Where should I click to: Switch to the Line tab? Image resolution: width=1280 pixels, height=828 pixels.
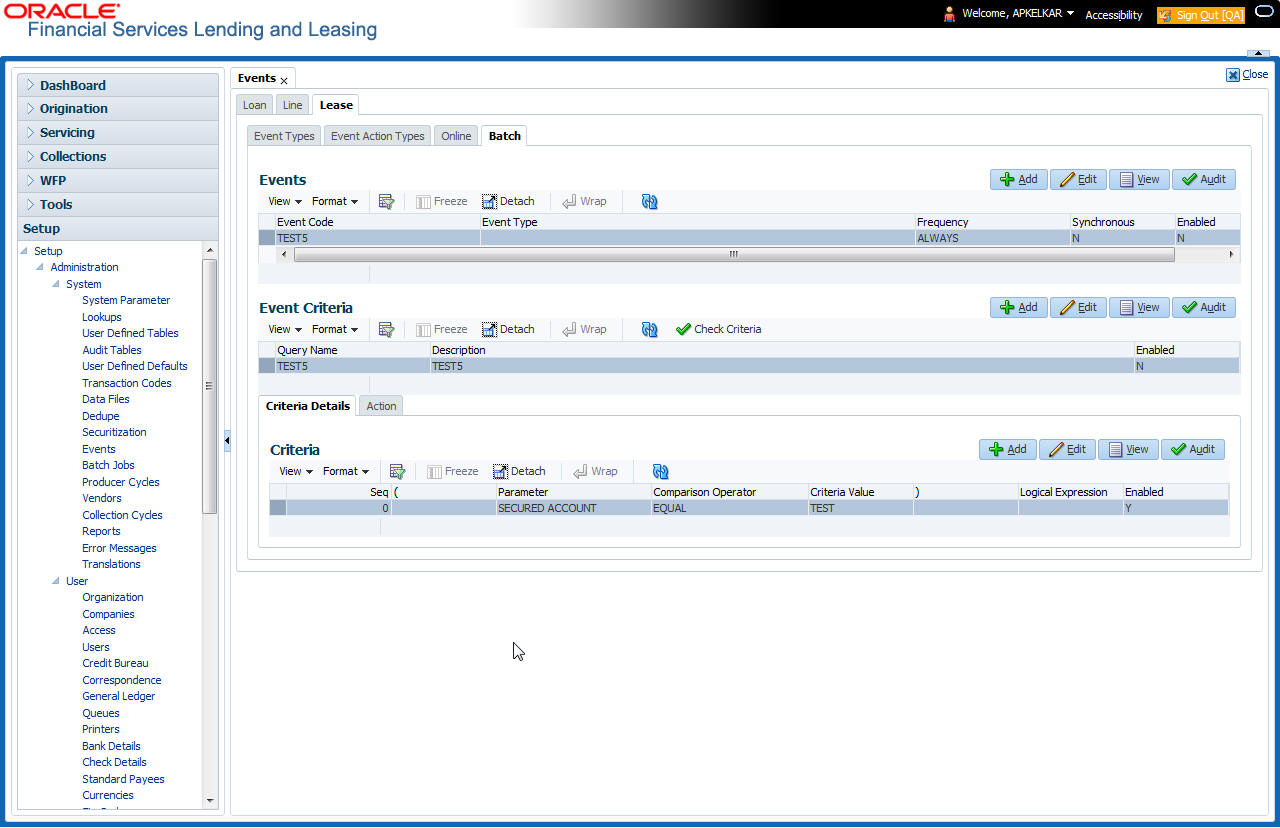point(292,105)
